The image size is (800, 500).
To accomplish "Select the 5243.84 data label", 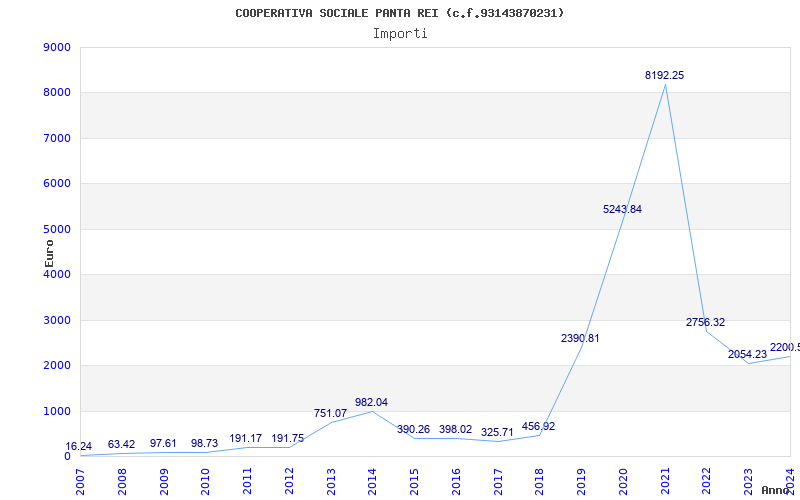I will click(x=622, y=209).
